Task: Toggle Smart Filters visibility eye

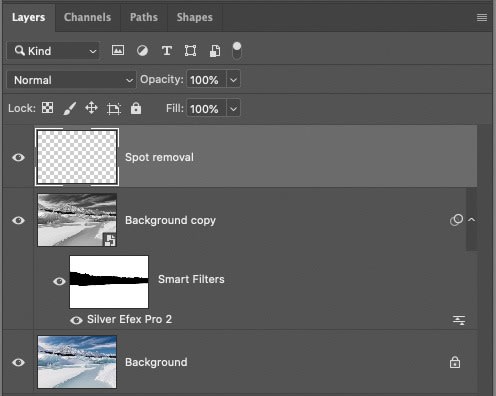Action: tap(59, 281)
